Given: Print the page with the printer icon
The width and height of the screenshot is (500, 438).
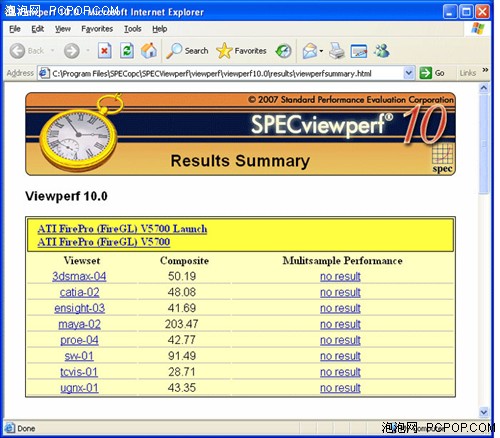Looking at the screenshot, I should [x=337, y=51].
